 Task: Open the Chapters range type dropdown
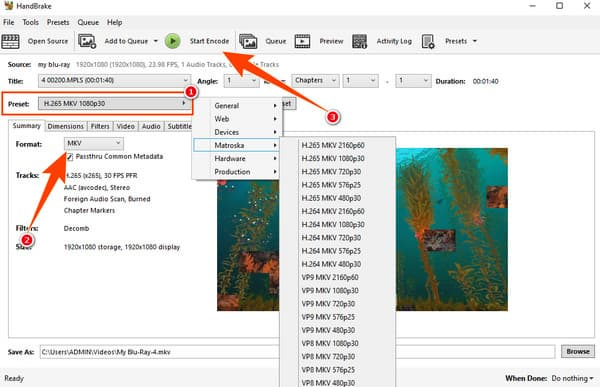coord(315,81)
